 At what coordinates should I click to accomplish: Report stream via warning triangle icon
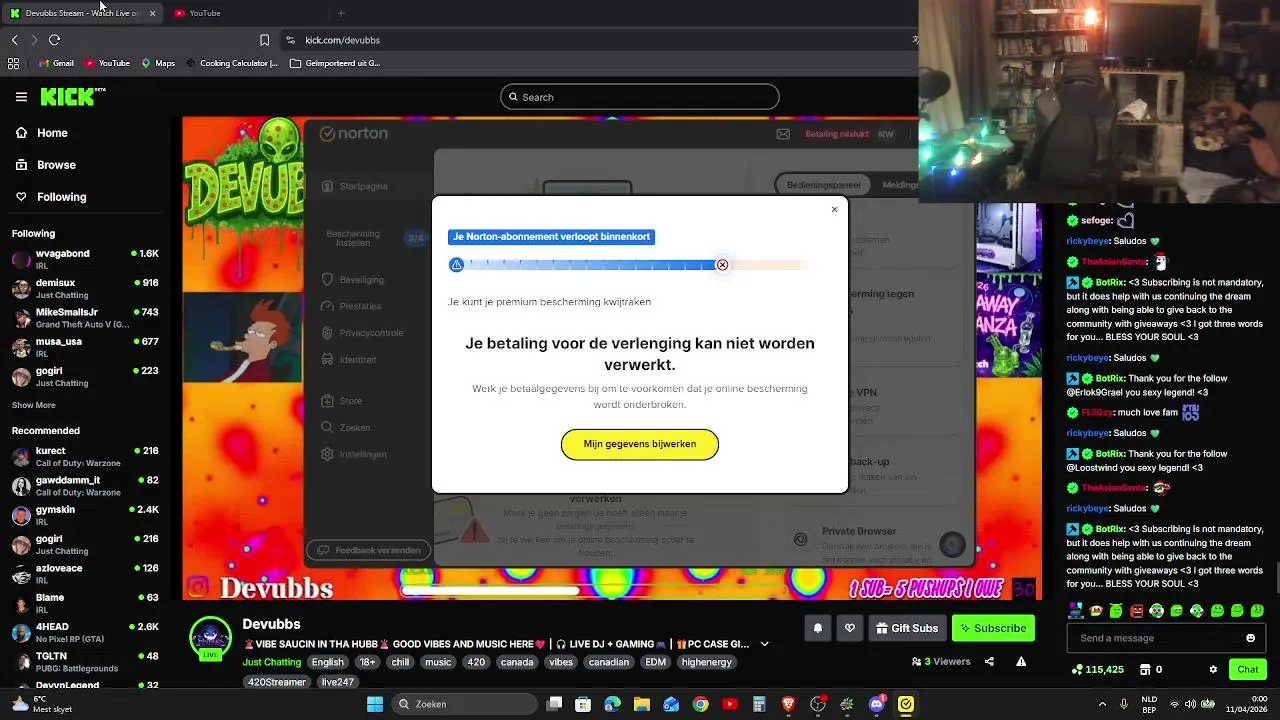1021,661
